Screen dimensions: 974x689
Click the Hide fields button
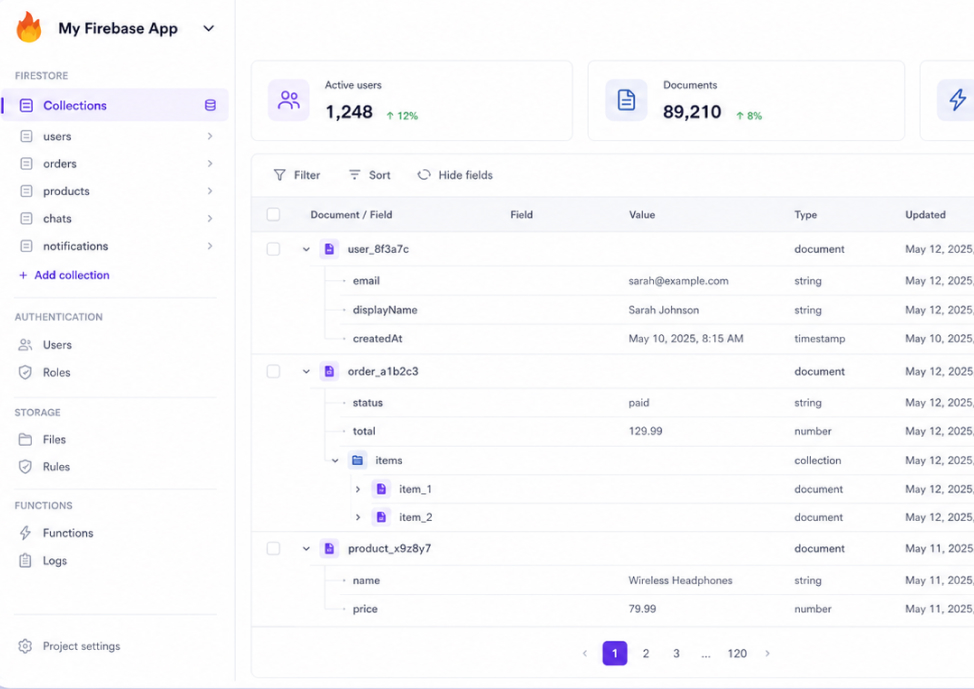455,175
